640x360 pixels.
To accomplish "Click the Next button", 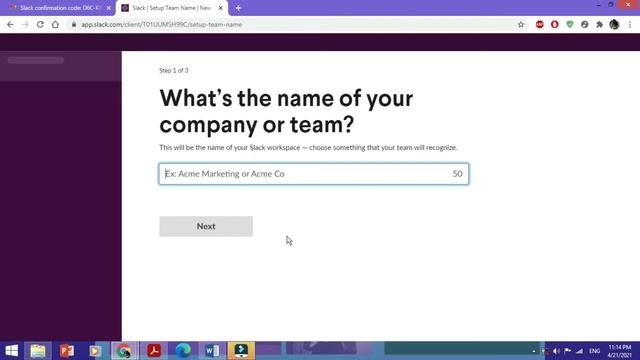I will (206, 226).
